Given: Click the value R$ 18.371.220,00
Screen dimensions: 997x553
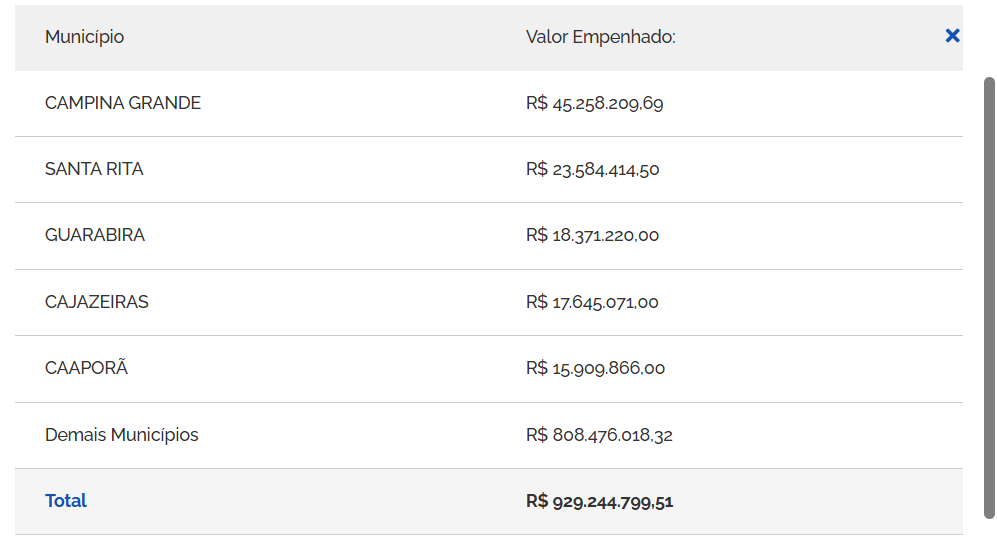Looking at the screenshot, I should pyautogui.click(x=592, y=235).
